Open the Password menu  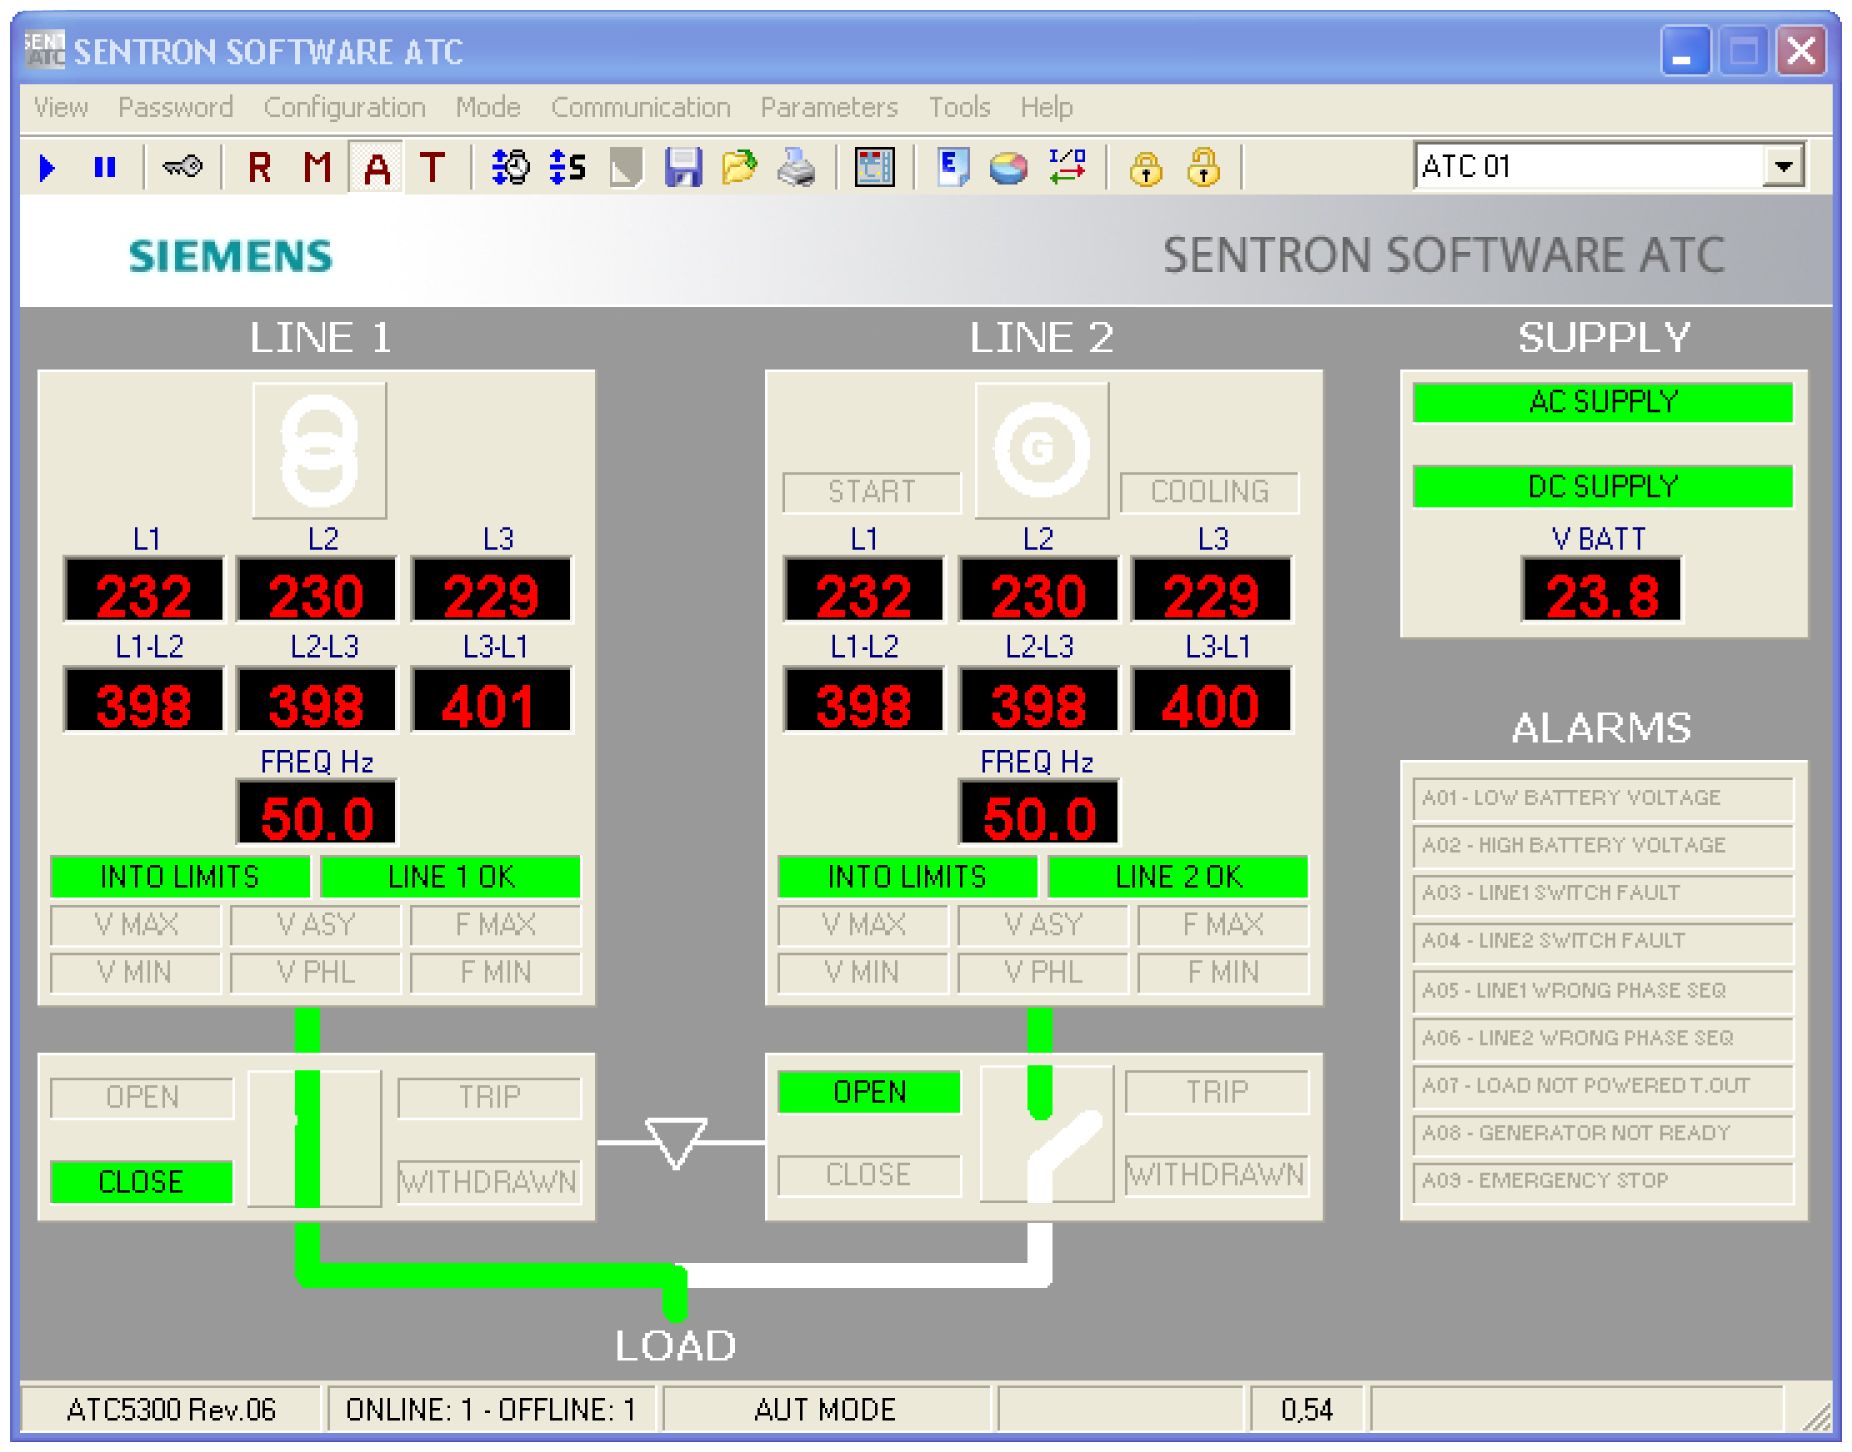(176, 107)
